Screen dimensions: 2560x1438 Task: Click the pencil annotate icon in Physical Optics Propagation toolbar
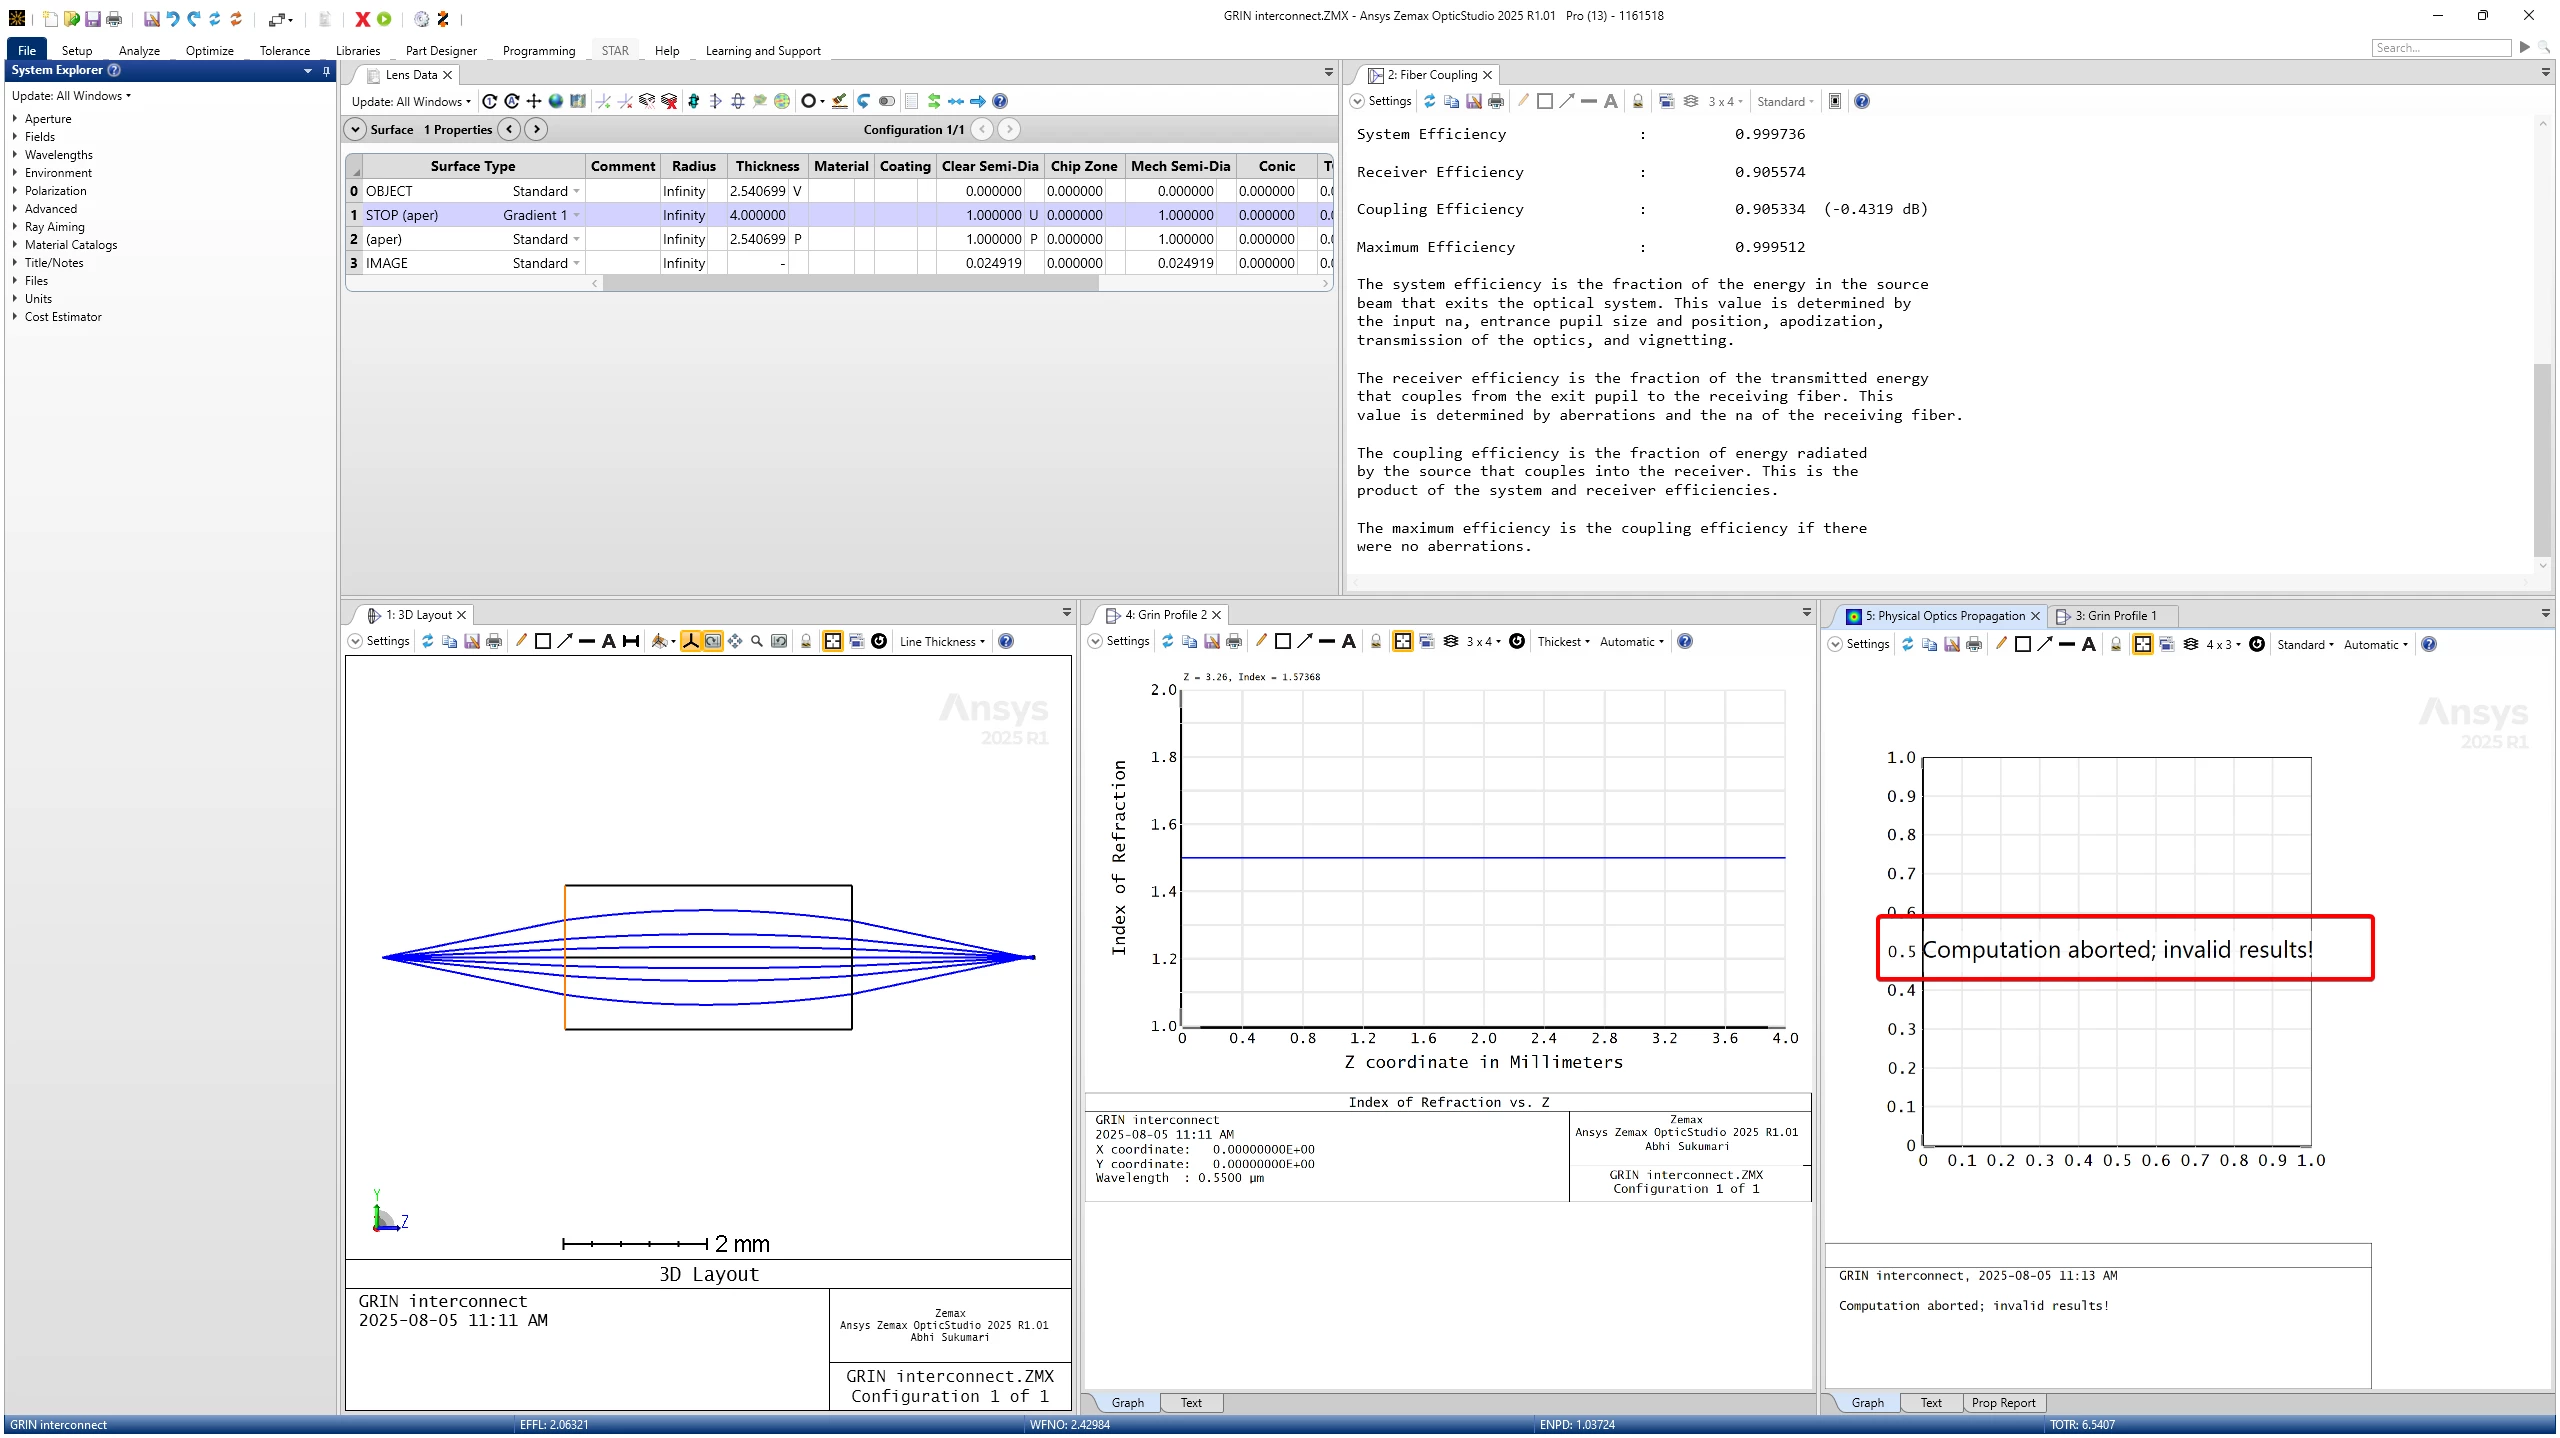point(2001,644)
